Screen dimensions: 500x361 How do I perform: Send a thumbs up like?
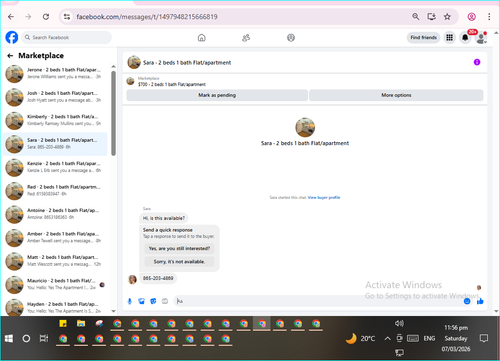pyautogui.click(x=480, y=301)
